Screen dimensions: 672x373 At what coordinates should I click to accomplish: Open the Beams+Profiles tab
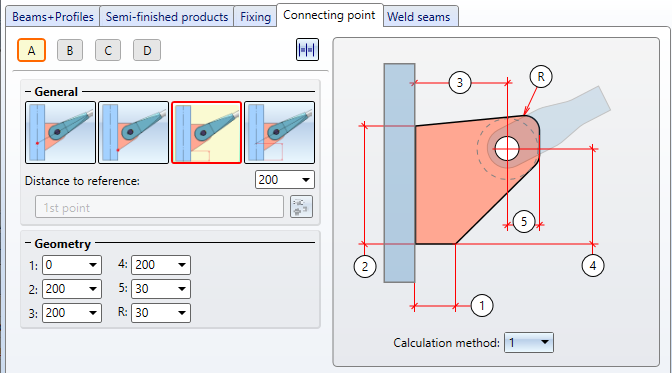53,17
